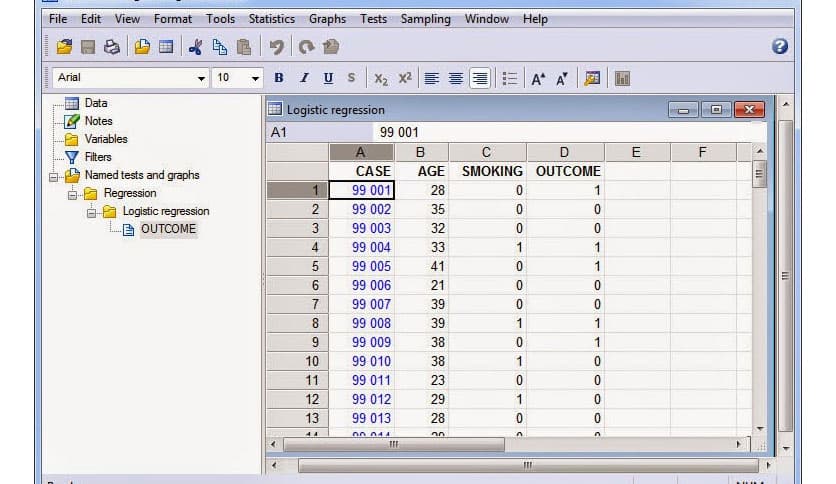Open the View menu
Image resolution: width=836 pixels, height=484 pixels.
tap(127, 19)
